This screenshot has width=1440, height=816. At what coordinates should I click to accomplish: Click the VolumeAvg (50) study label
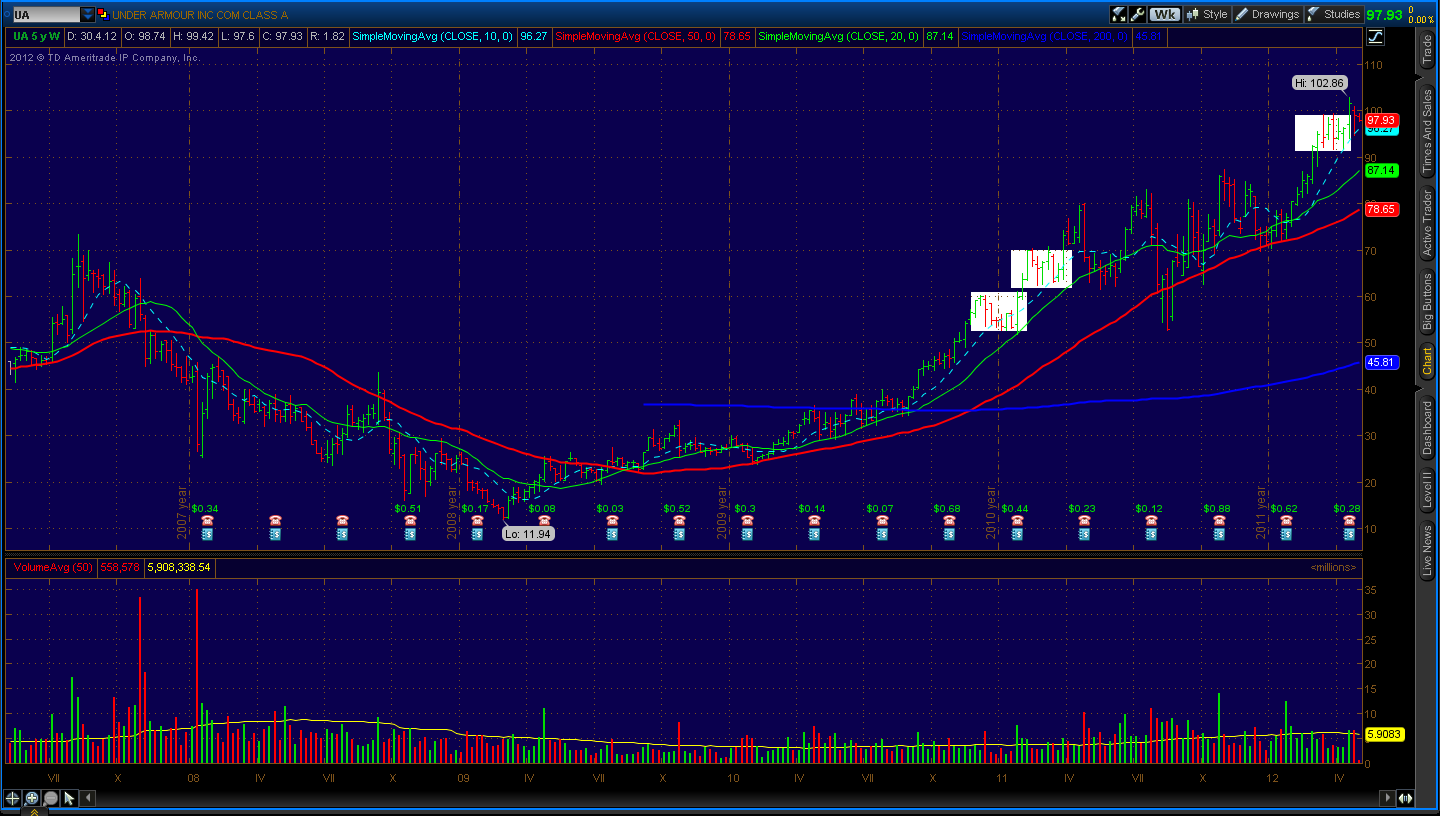click(51, 568)
